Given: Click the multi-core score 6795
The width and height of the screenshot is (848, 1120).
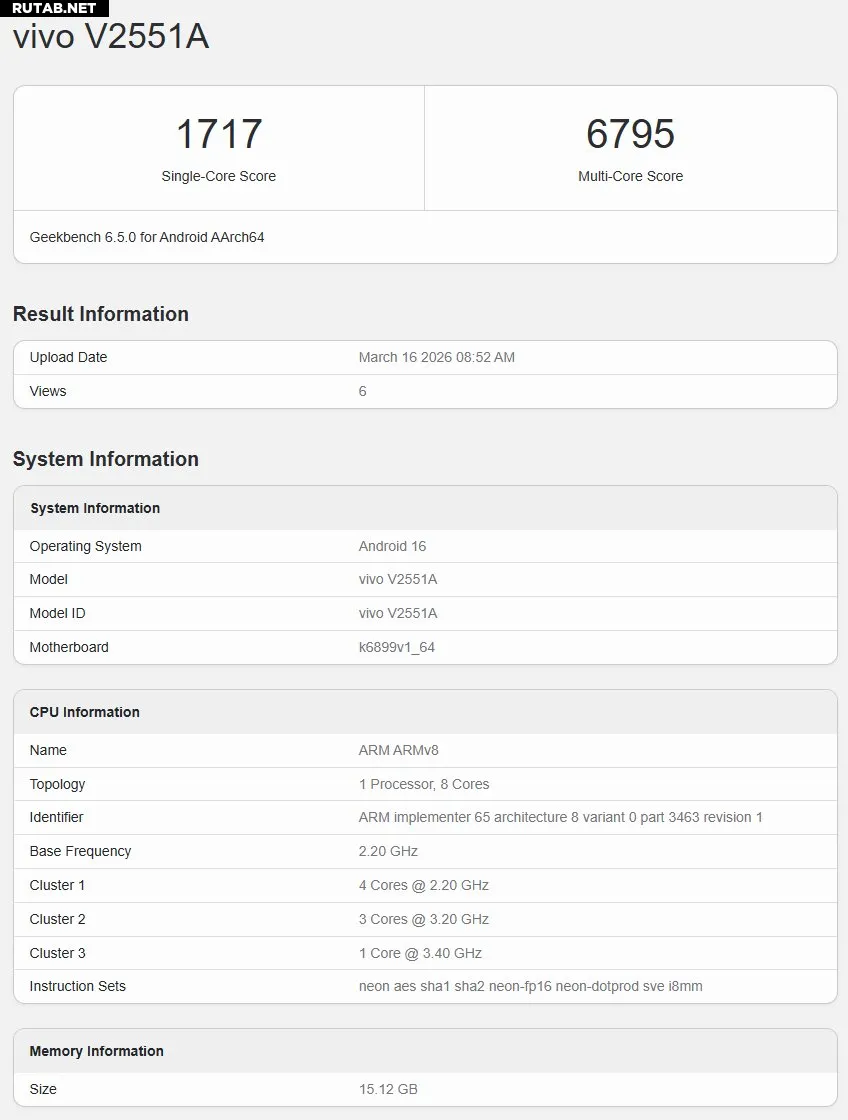Looking at the screenshot, I should click(x=630, y=134).
